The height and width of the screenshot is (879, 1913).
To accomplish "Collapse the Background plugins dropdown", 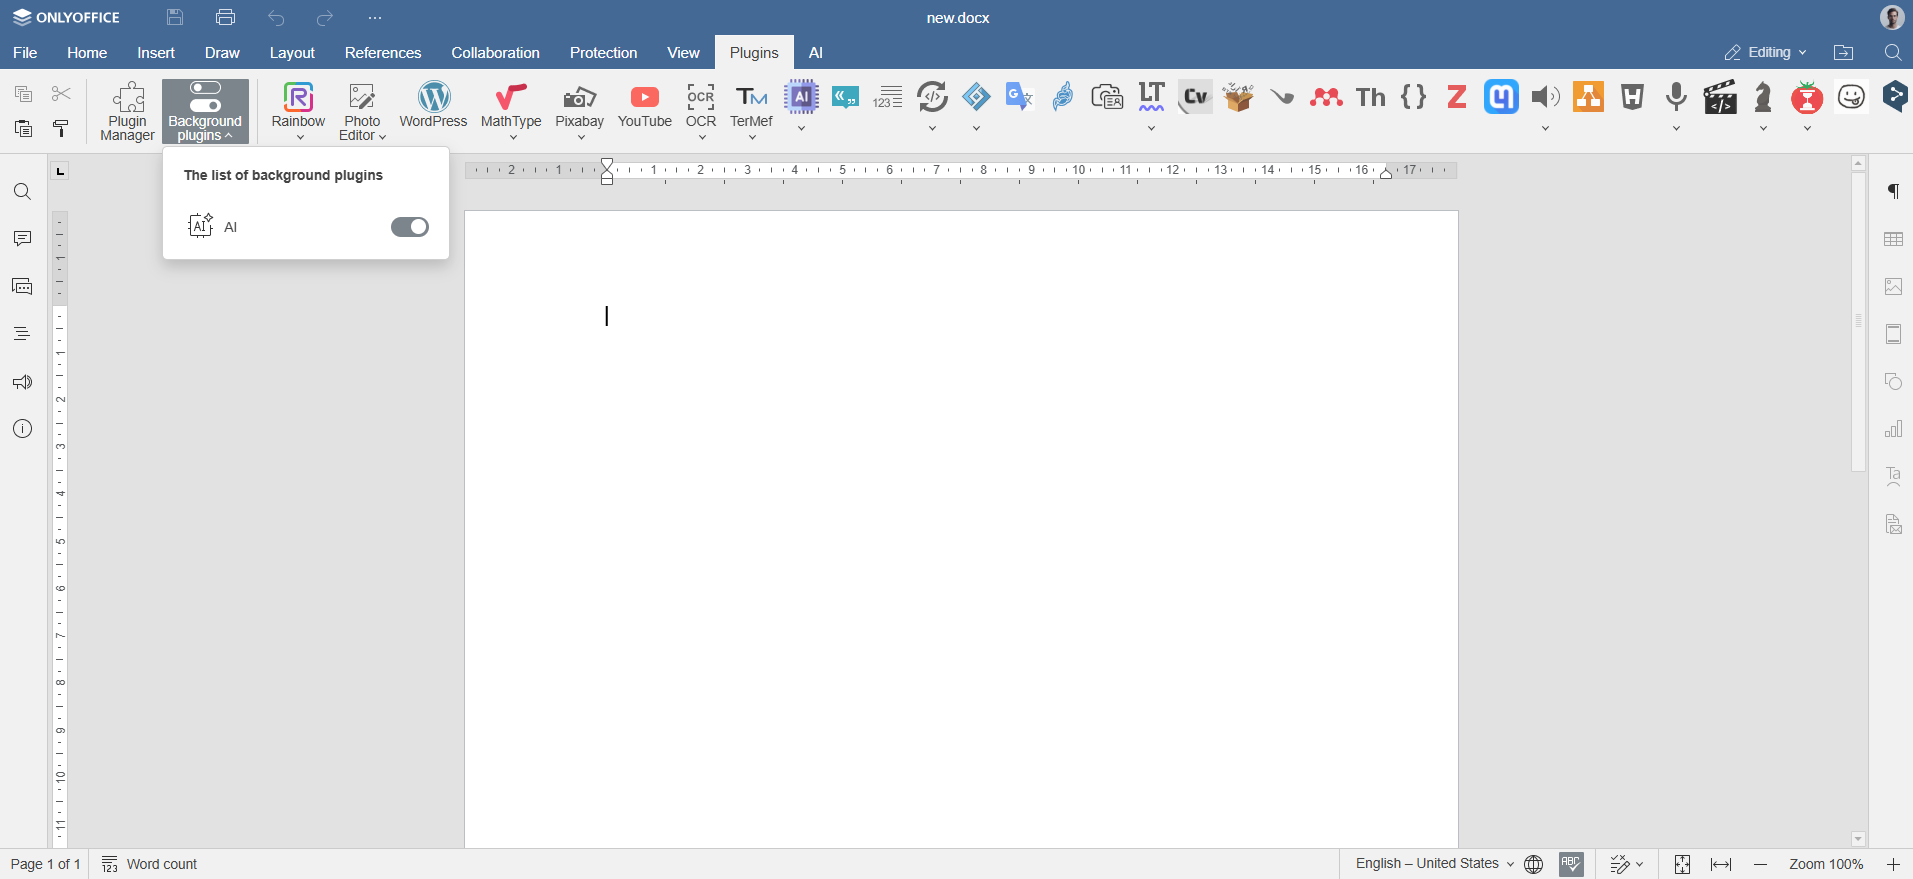I will coord(205,111).
